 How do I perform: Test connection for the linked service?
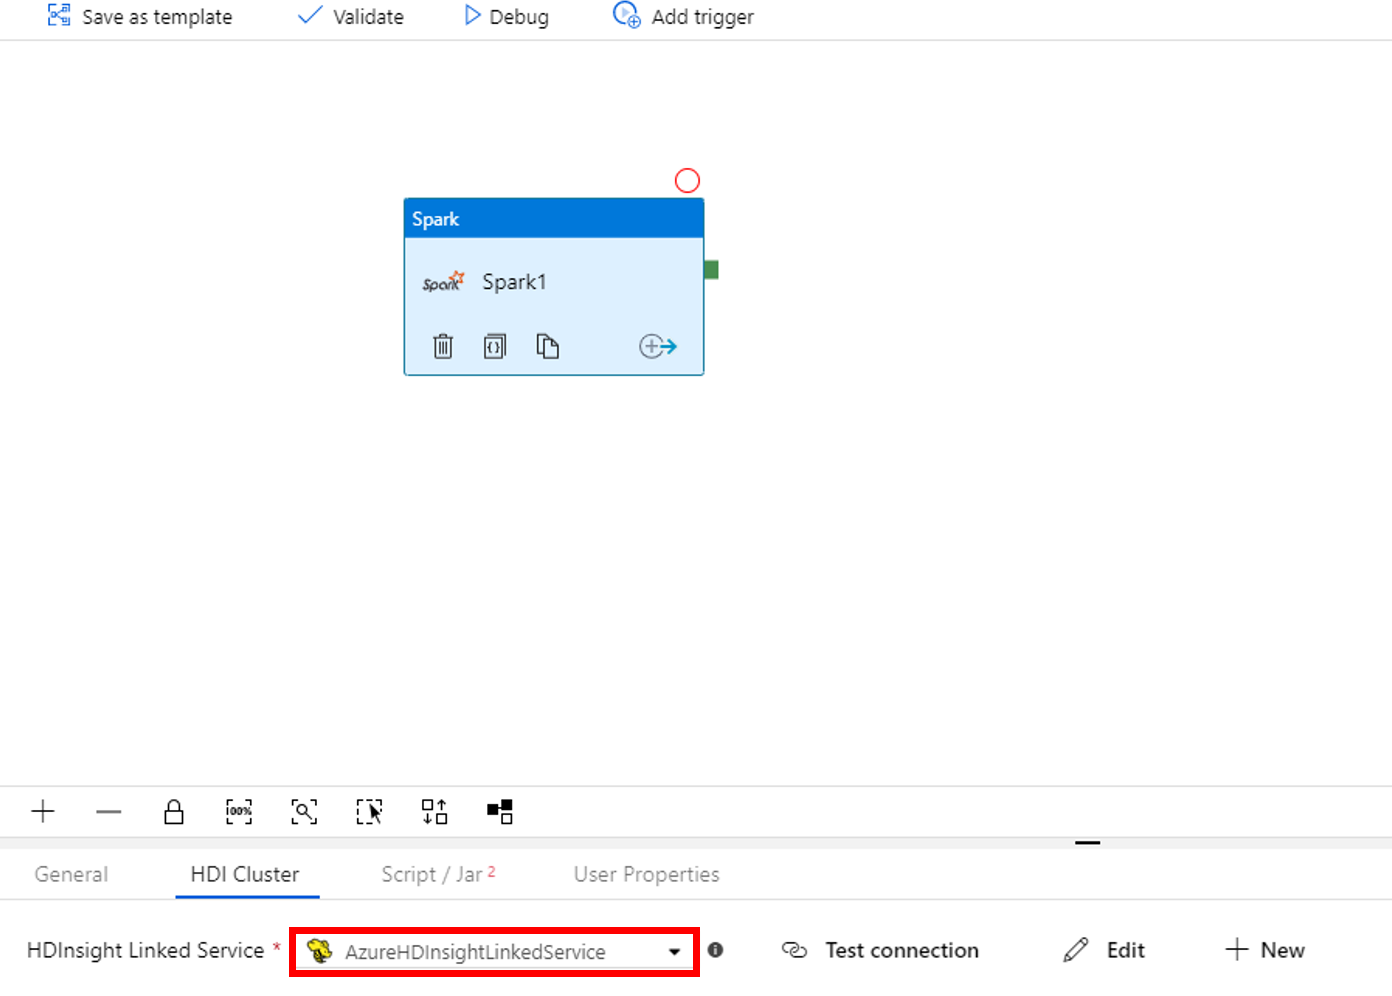coord(879,950)
